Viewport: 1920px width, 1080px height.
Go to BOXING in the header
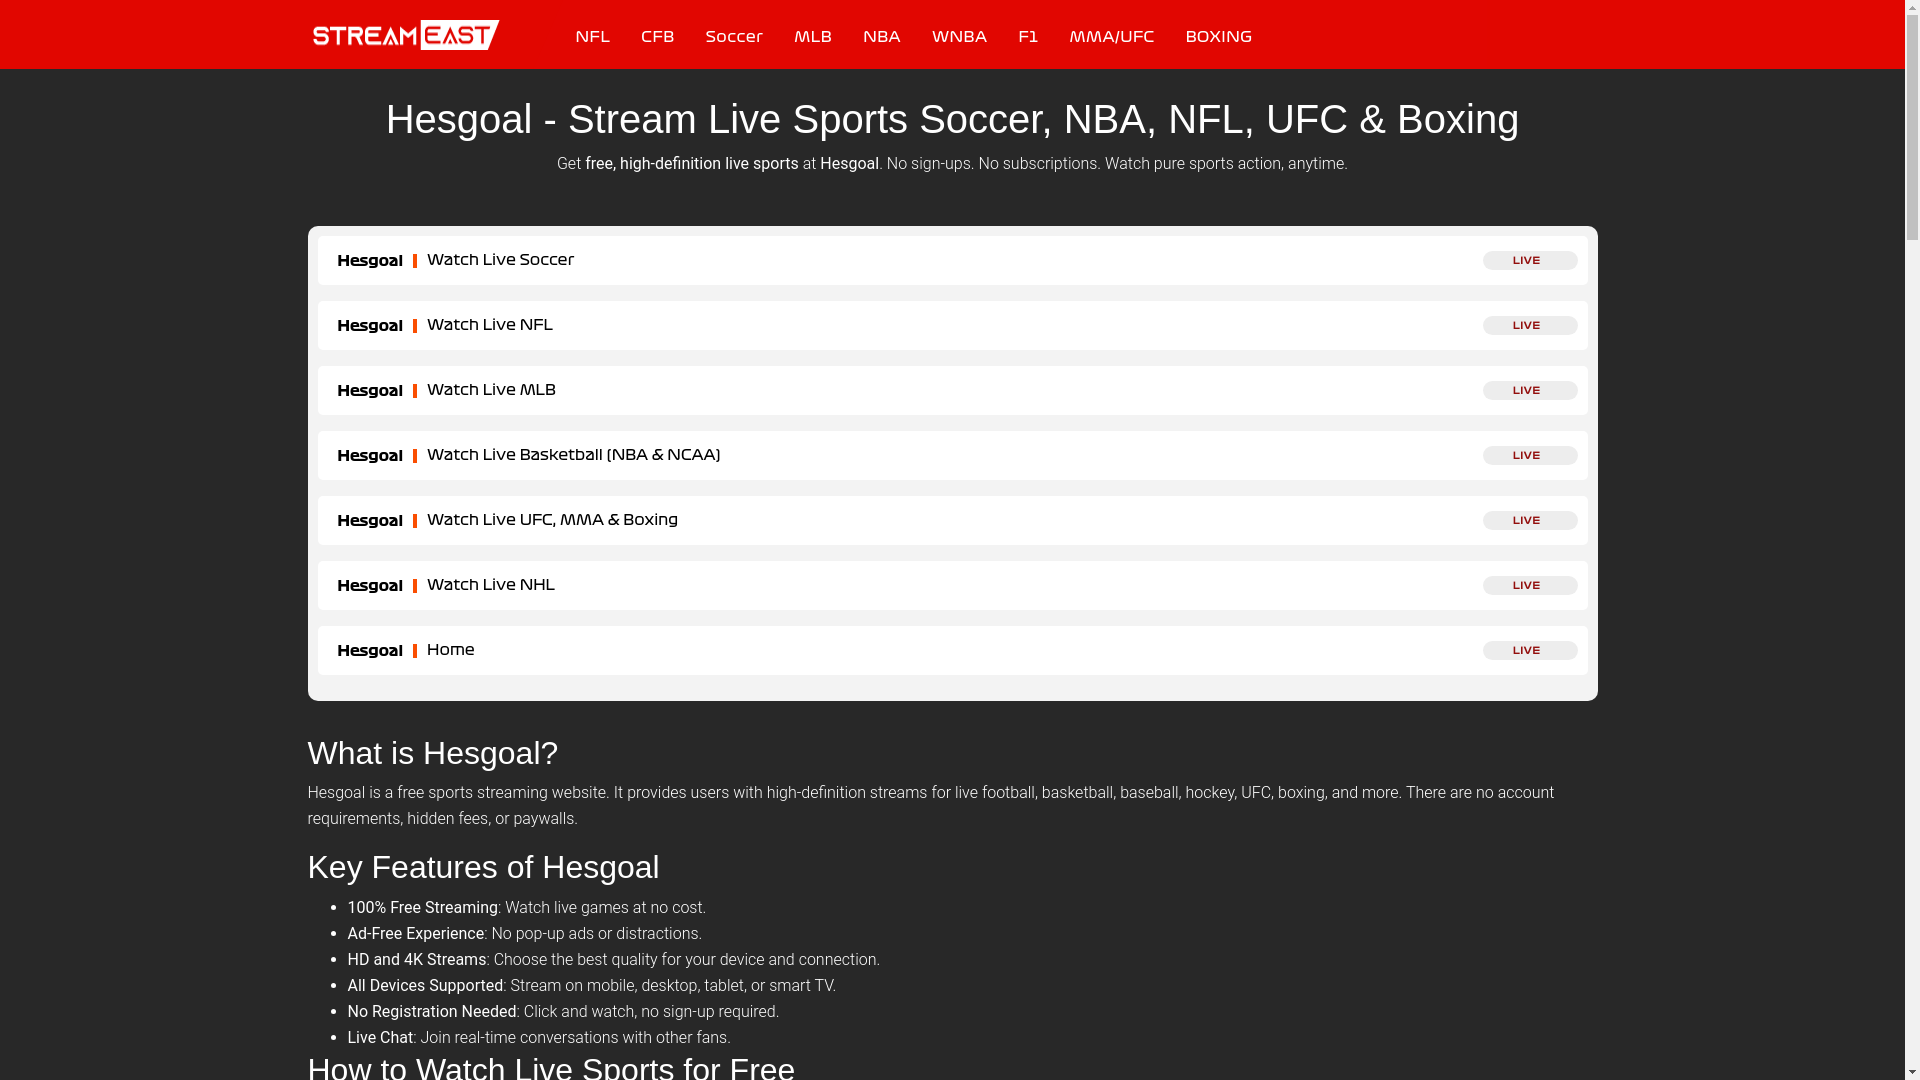tap(1218, 36)
